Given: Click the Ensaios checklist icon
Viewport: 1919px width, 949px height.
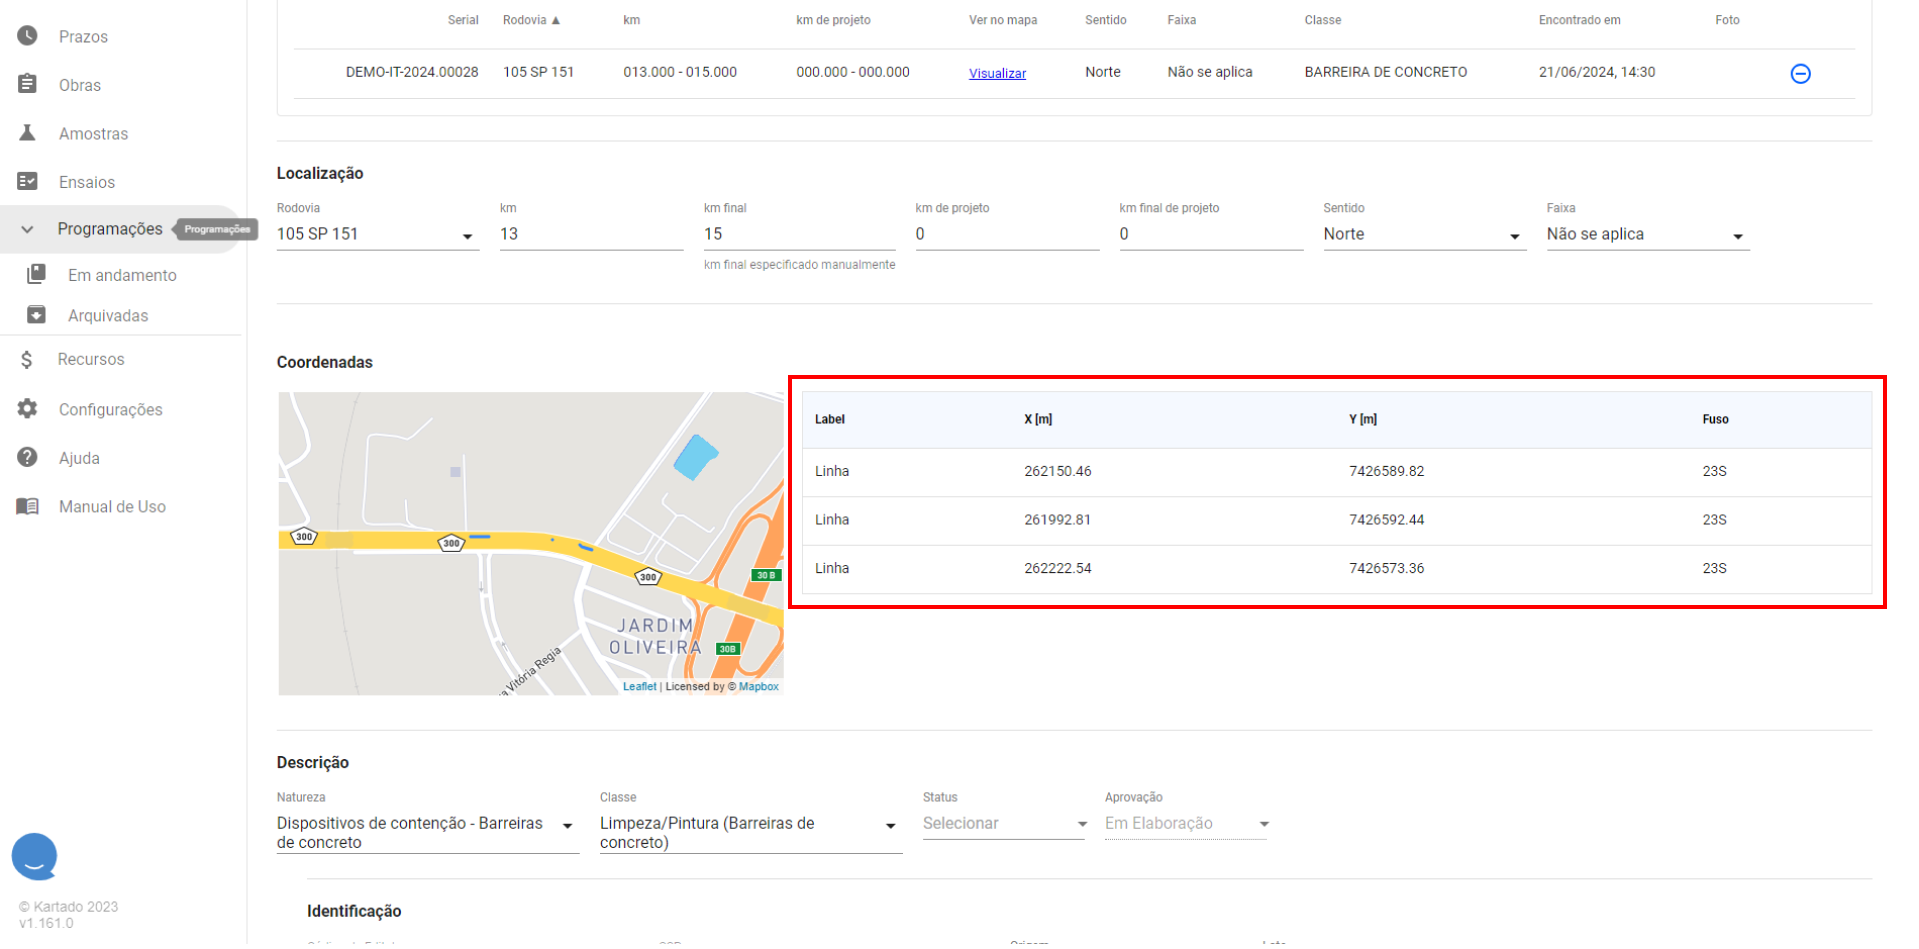Looking at the screenshot, I should (27, 181).
